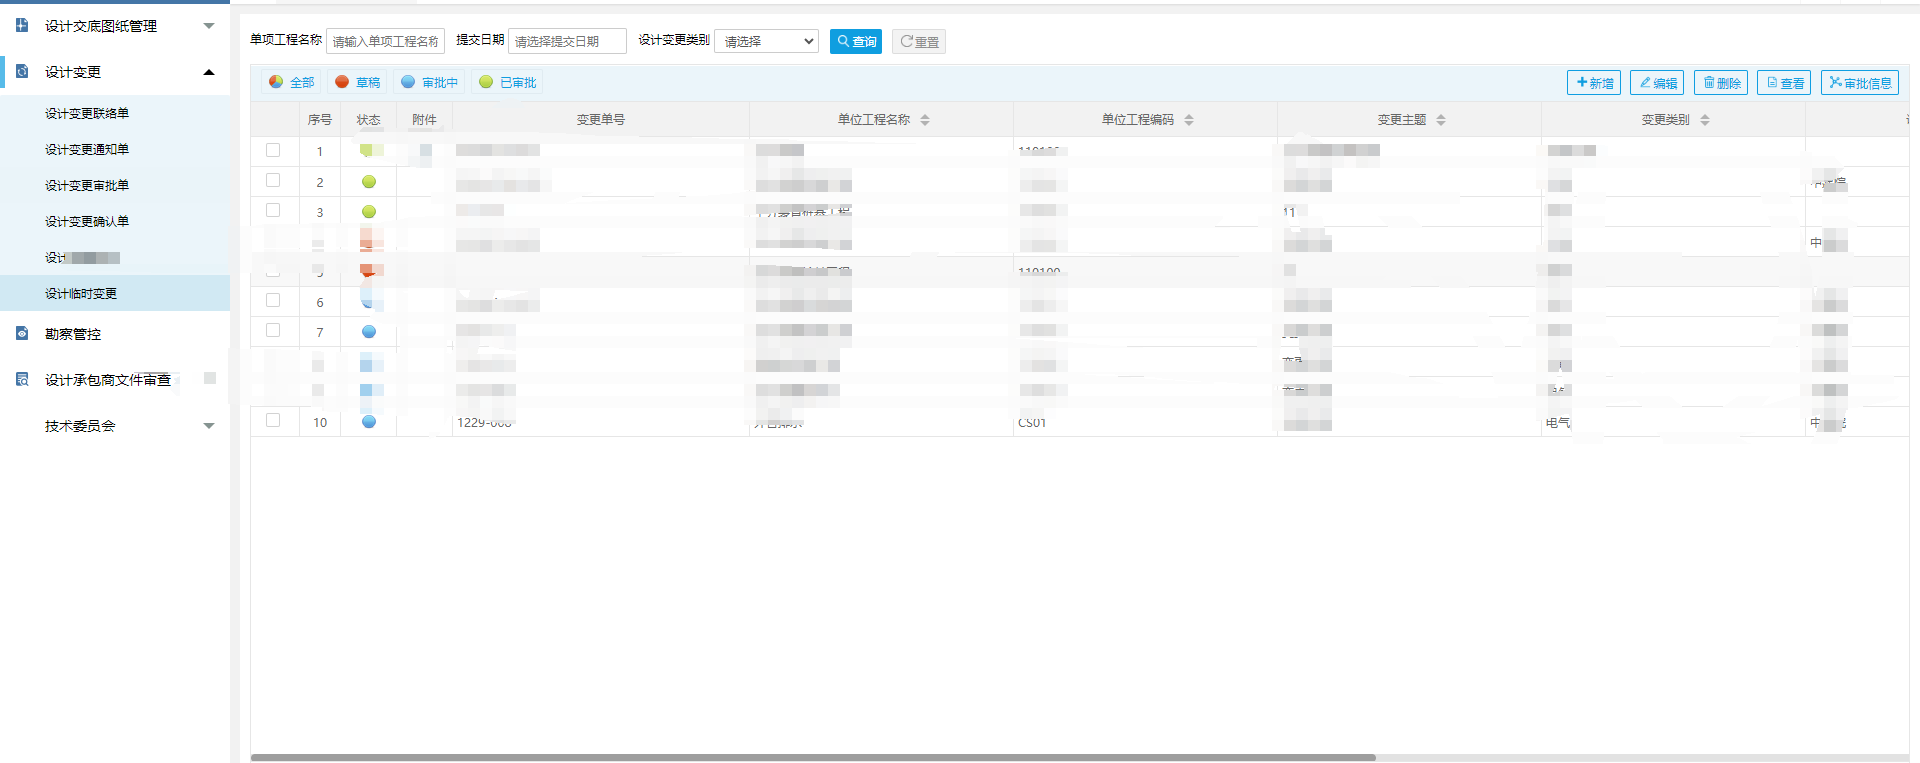1920x763 pixels.
Task: Sort by 变更主题 column arrows
Action: (x=1441, y=120)
